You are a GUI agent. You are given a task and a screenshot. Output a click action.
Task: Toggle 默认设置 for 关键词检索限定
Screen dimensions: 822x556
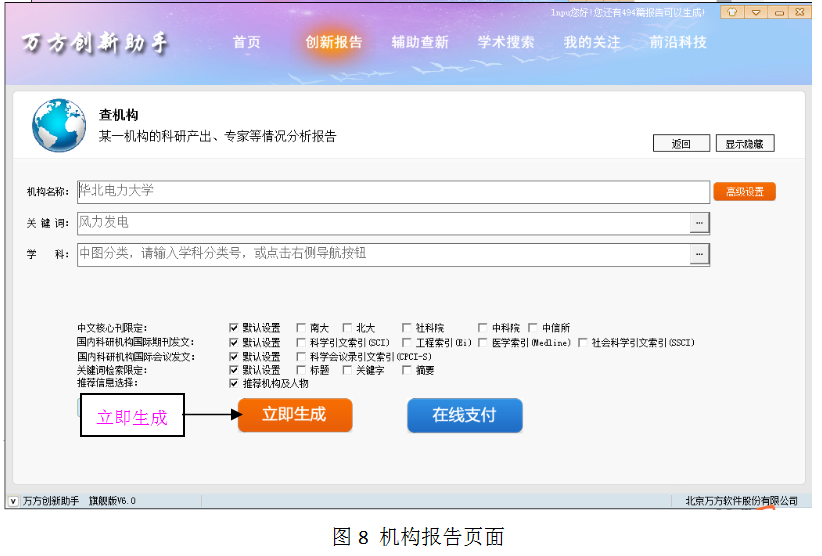(234, 370)
